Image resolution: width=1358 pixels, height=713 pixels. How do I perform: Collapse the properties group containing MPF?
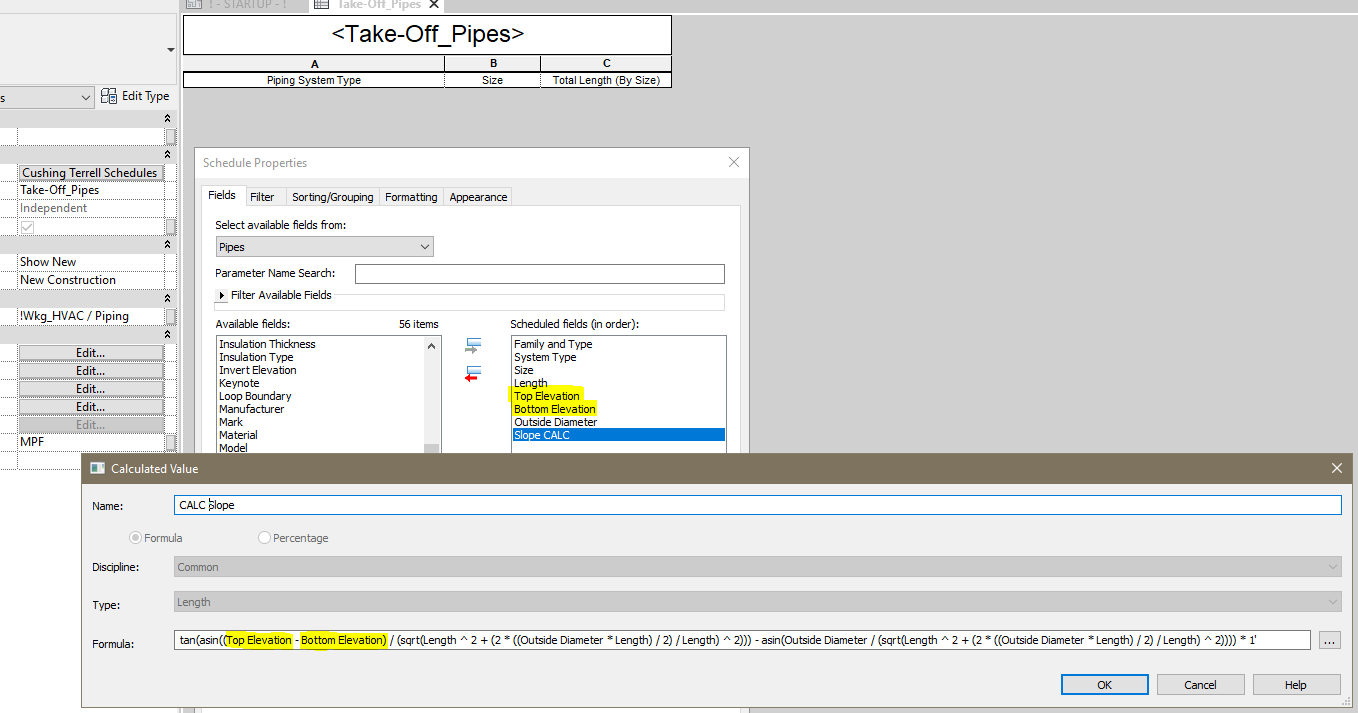[x=167, y=335]
